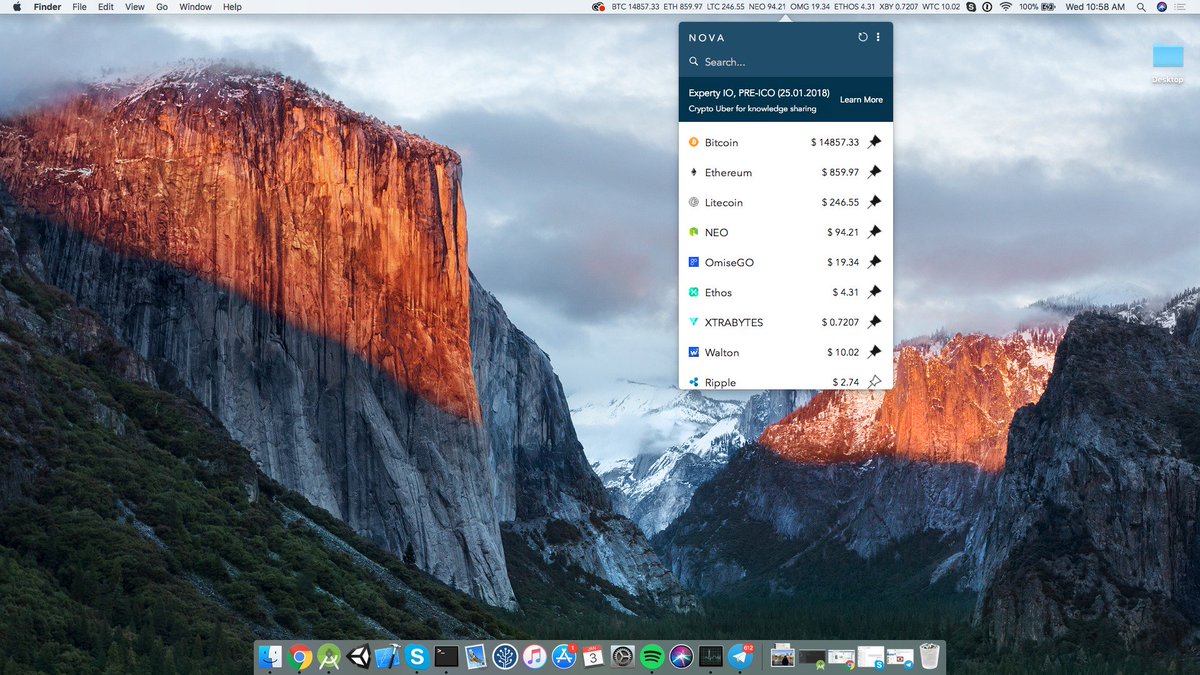
Task: Click the OmiseGO coin icon
Action: pos(694,262)
